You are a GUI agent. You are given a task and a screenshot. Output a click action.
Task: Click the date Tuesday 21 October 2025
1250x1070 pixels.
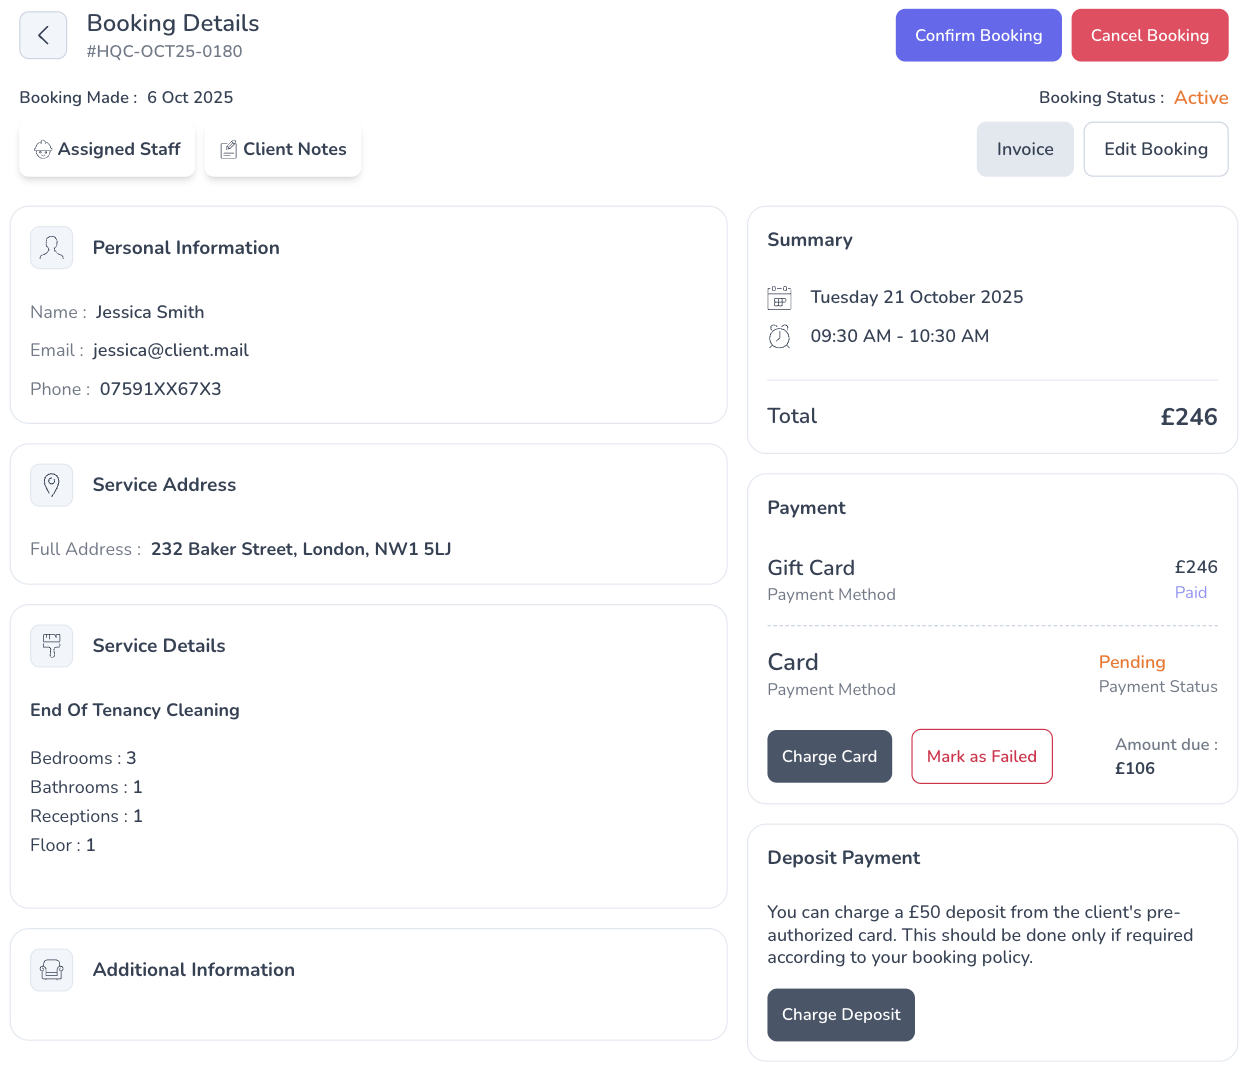click(917, 298)
